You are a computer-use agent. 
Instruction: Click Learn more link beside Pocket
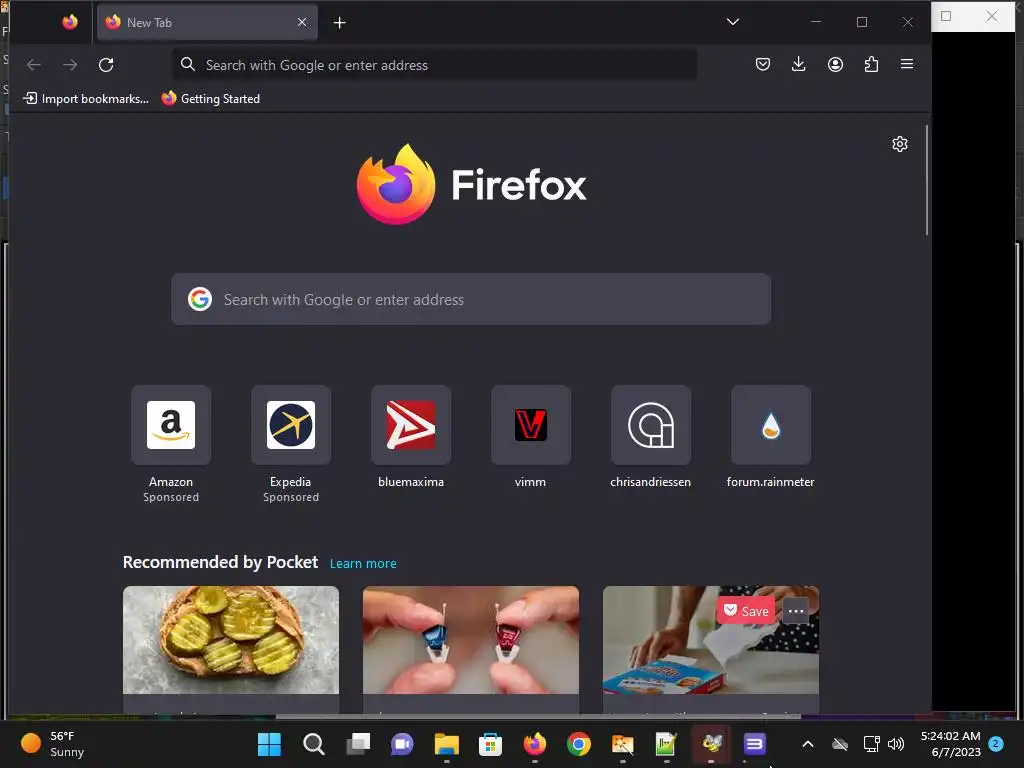[363, 563]
